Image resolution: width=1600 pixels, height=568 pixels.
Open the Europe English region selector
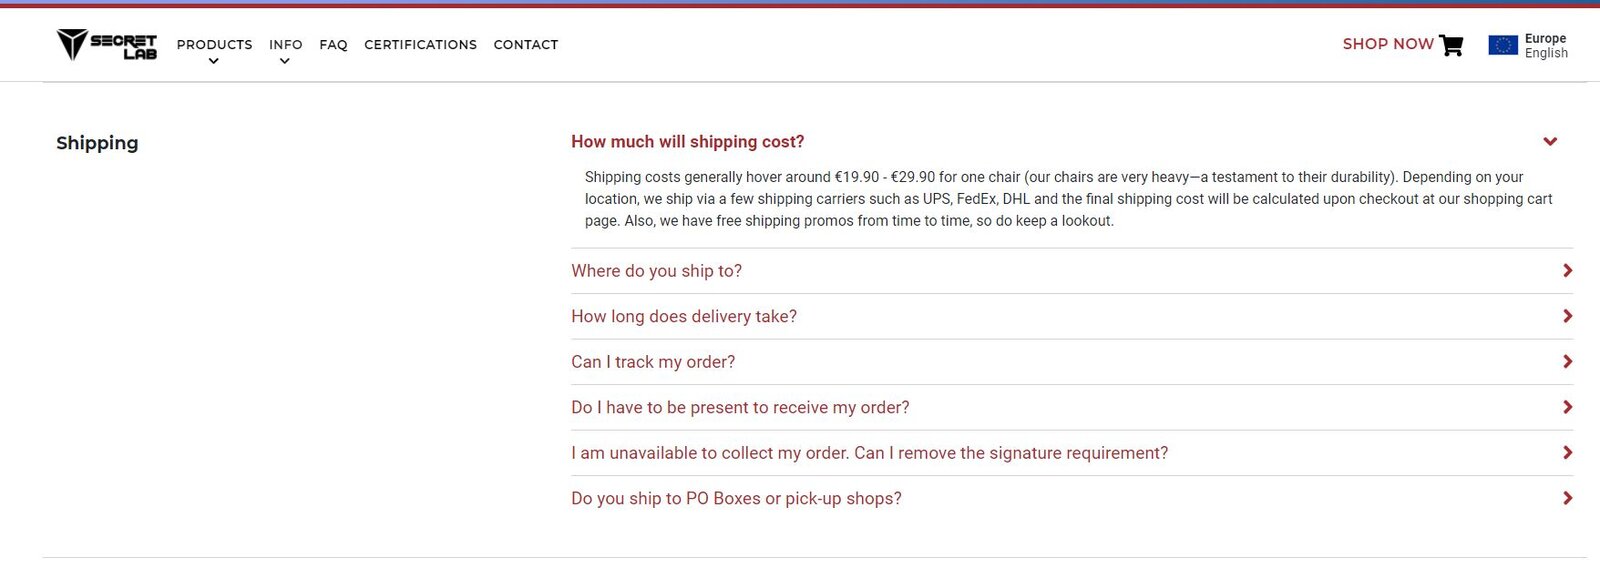coord(1528,46)
